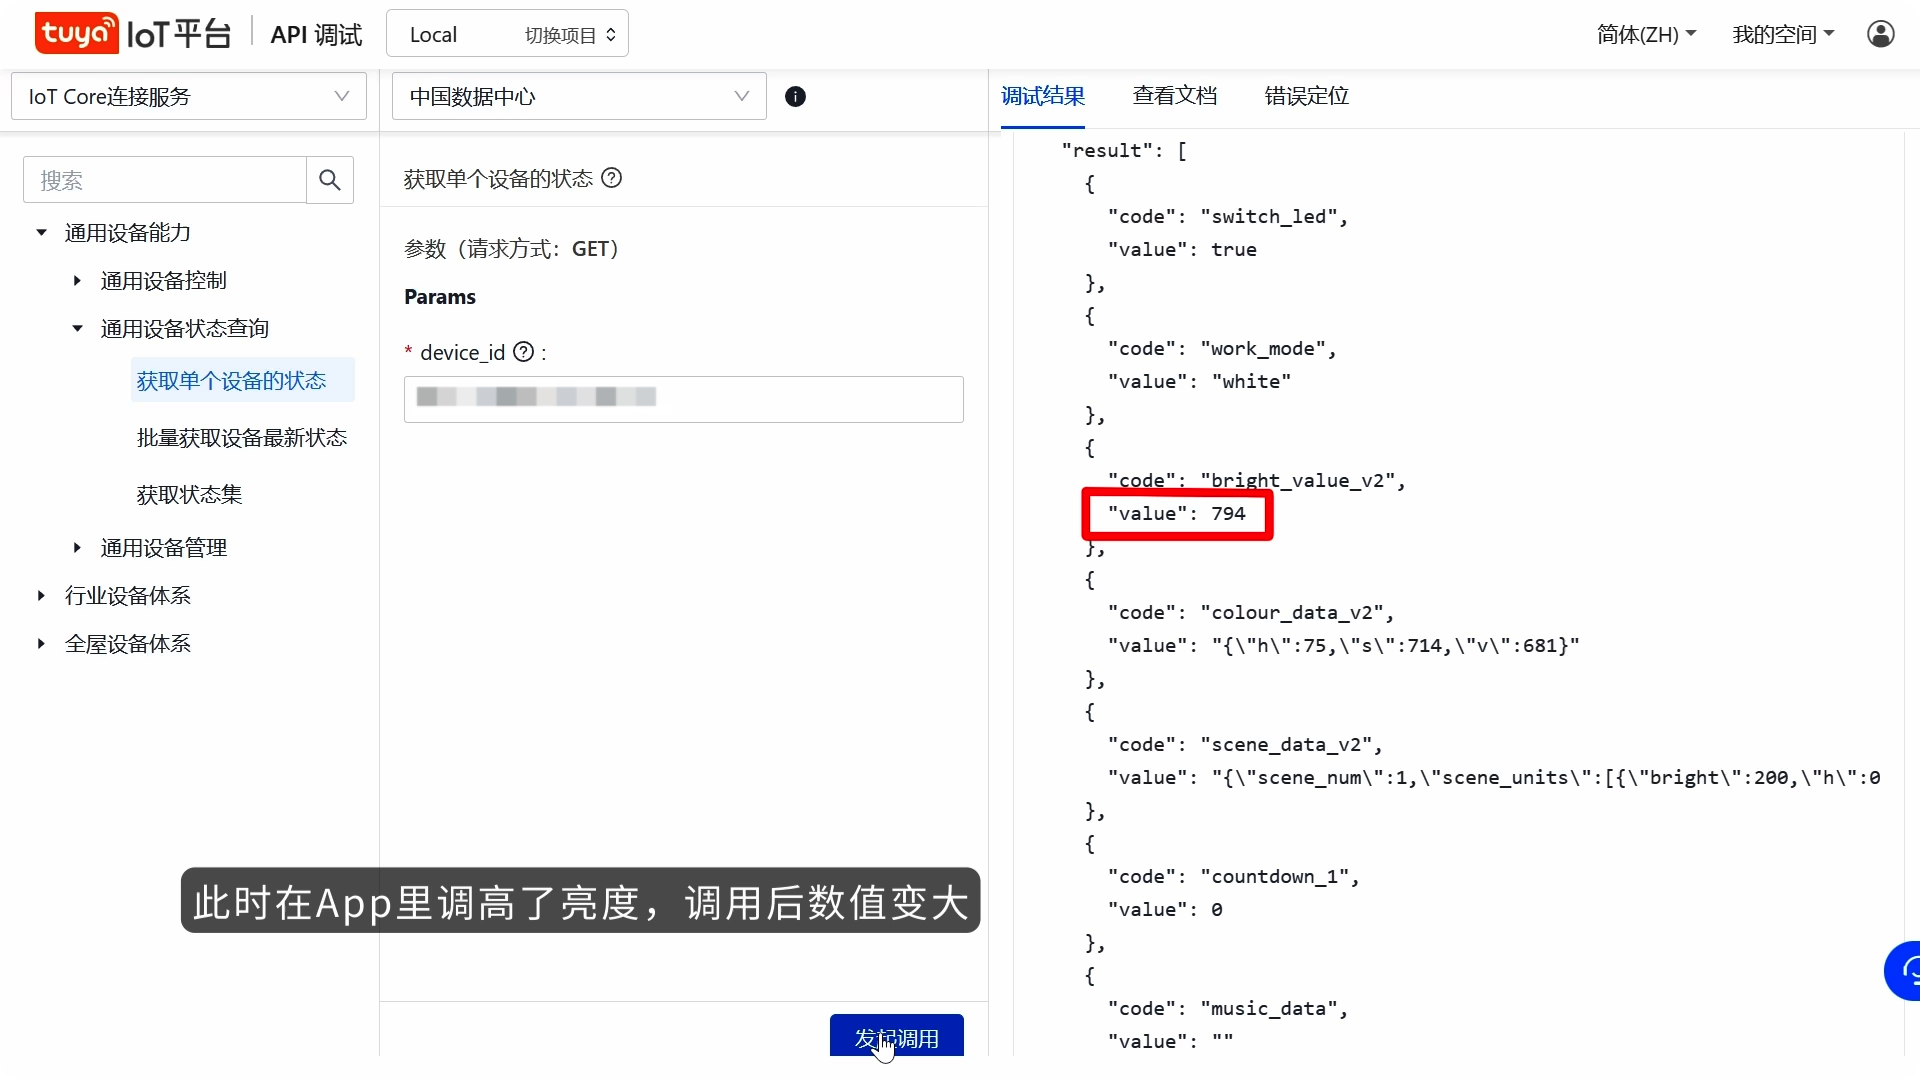Click the device_id help question icon

pyautogui.click(x=523, y=352)
